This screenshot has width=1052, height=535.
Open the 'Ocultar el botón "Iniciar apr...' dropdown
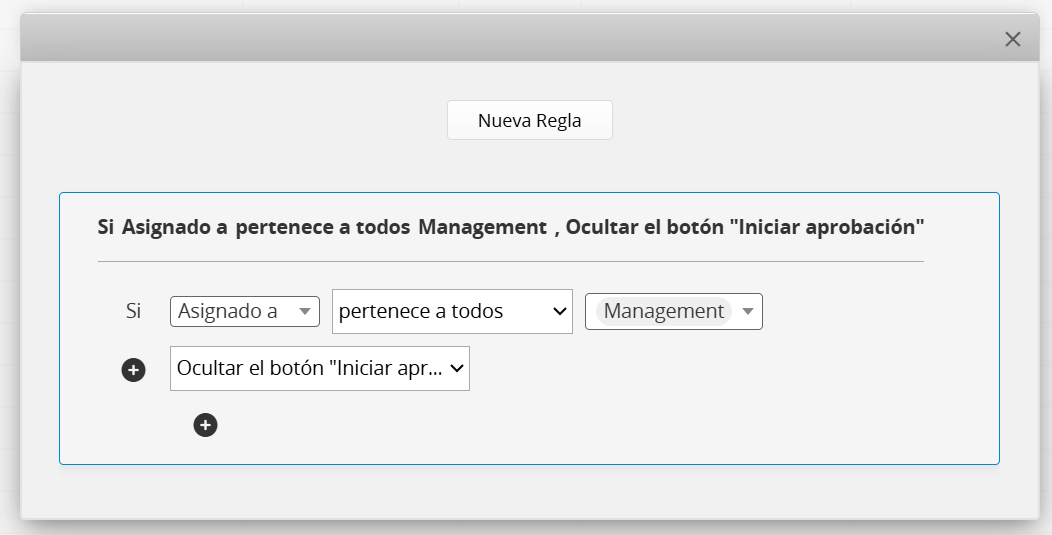coord(308,368)
